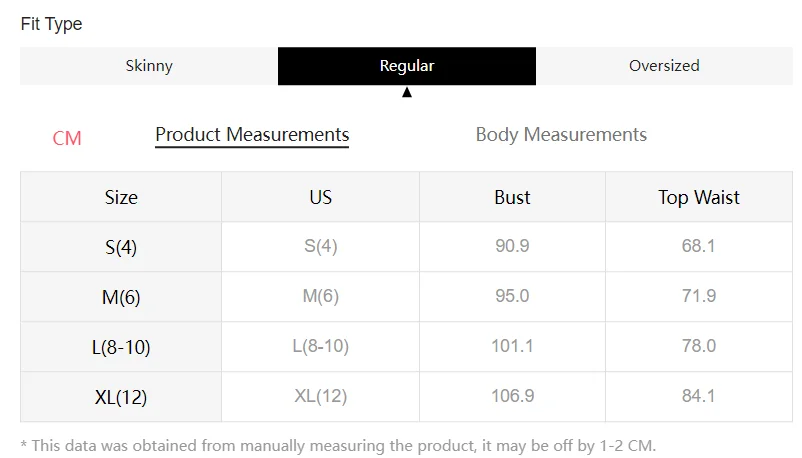Open the Body Measurements tab

(x=561, y=135)
